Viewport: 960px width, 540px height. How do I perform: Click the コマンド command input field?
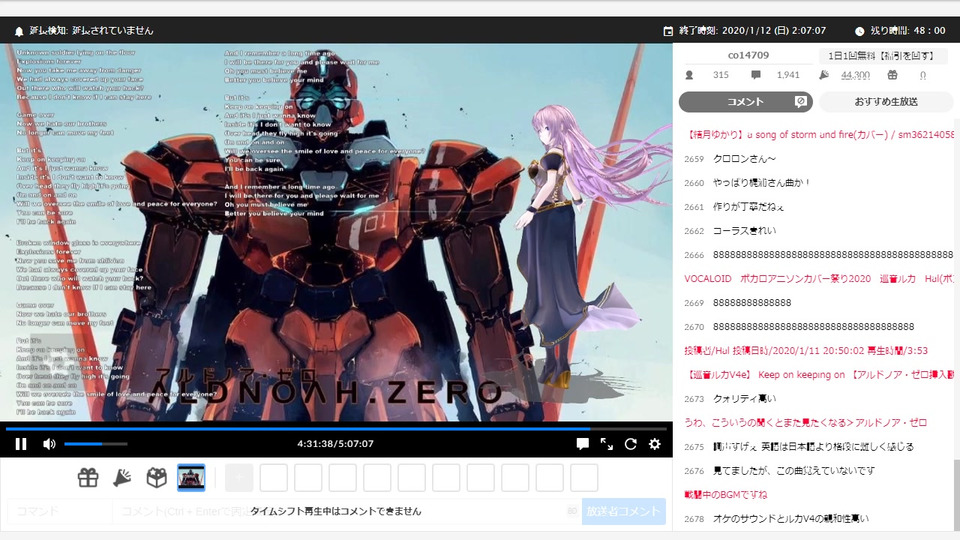click(x=59, y=511)
